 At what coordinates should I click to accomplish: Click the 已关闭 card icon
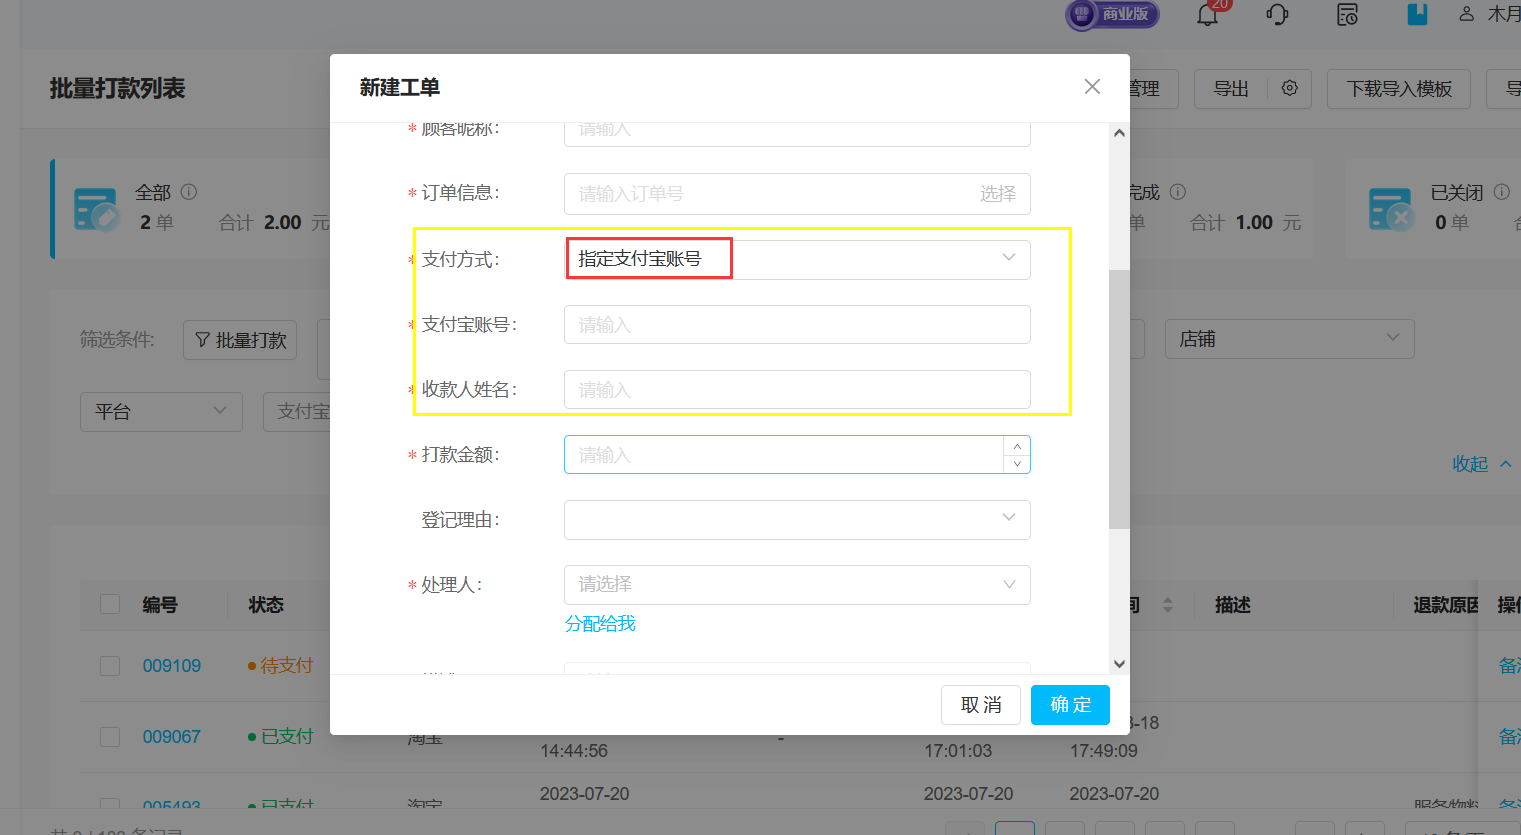[1392, 209]
